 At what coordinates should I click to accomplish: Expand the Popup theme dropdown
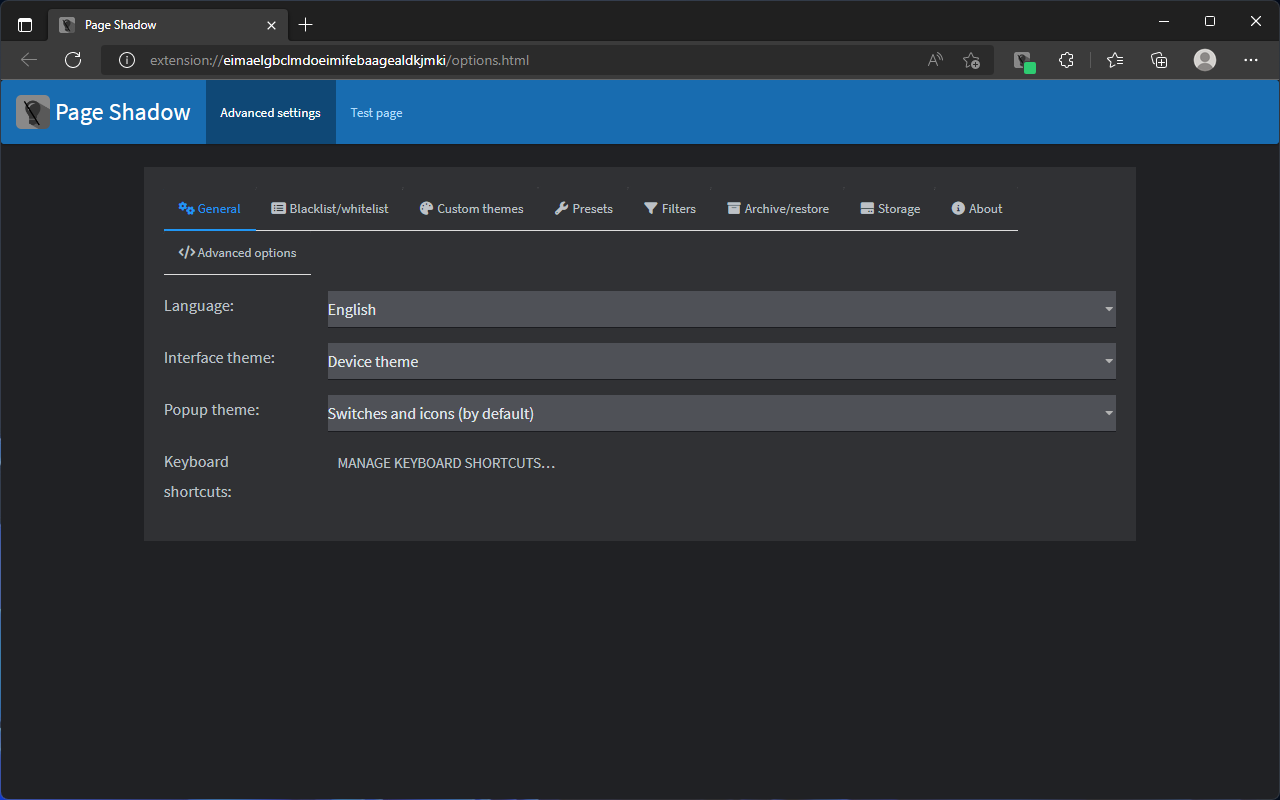(721, 413)
